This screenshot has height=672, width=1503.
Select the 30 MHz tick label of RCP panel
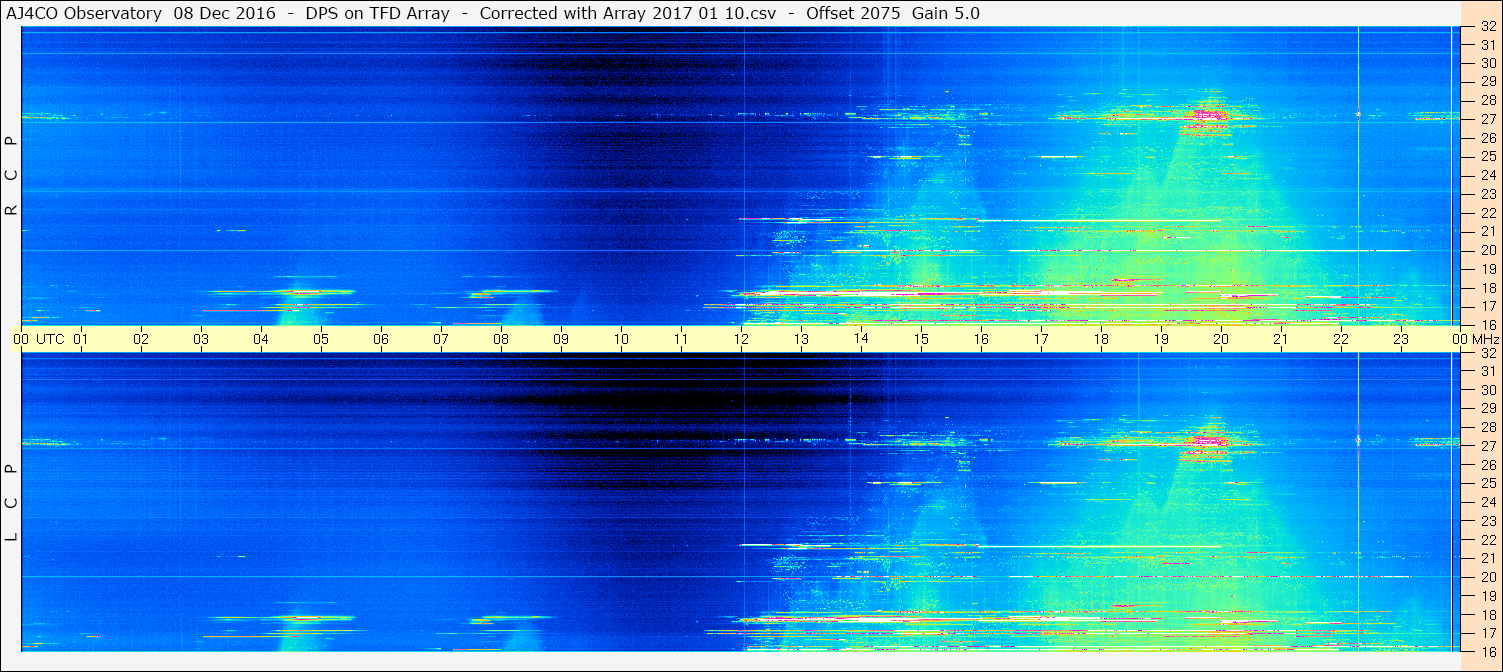[1488, 63]
